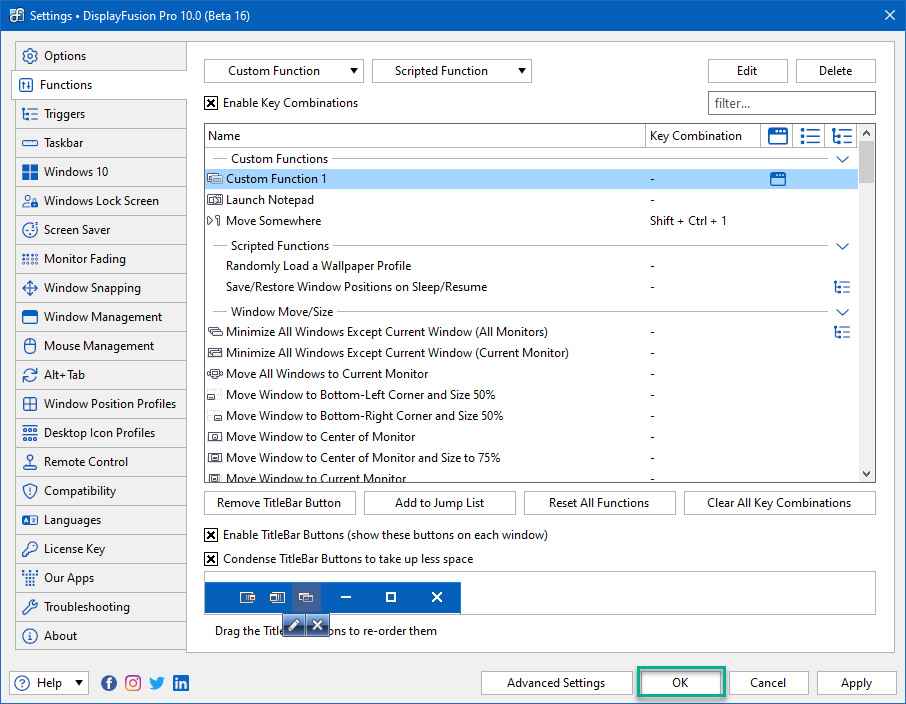Click trigger icon on Minimize All Windows (All Monitors) row
This screenshot has width=906, height=704.
coord(842,332)
